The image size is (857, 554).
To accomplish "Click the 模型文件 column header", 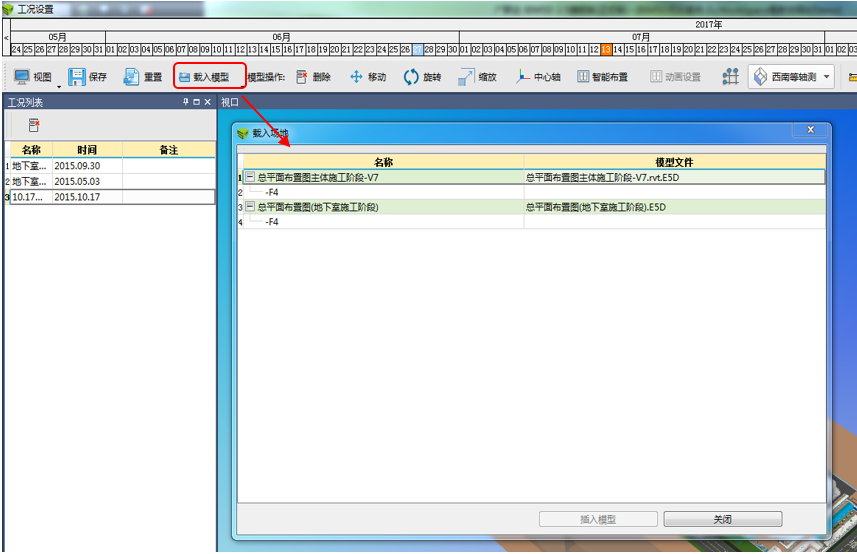I will pyautogui.click(x=674, y=162).
